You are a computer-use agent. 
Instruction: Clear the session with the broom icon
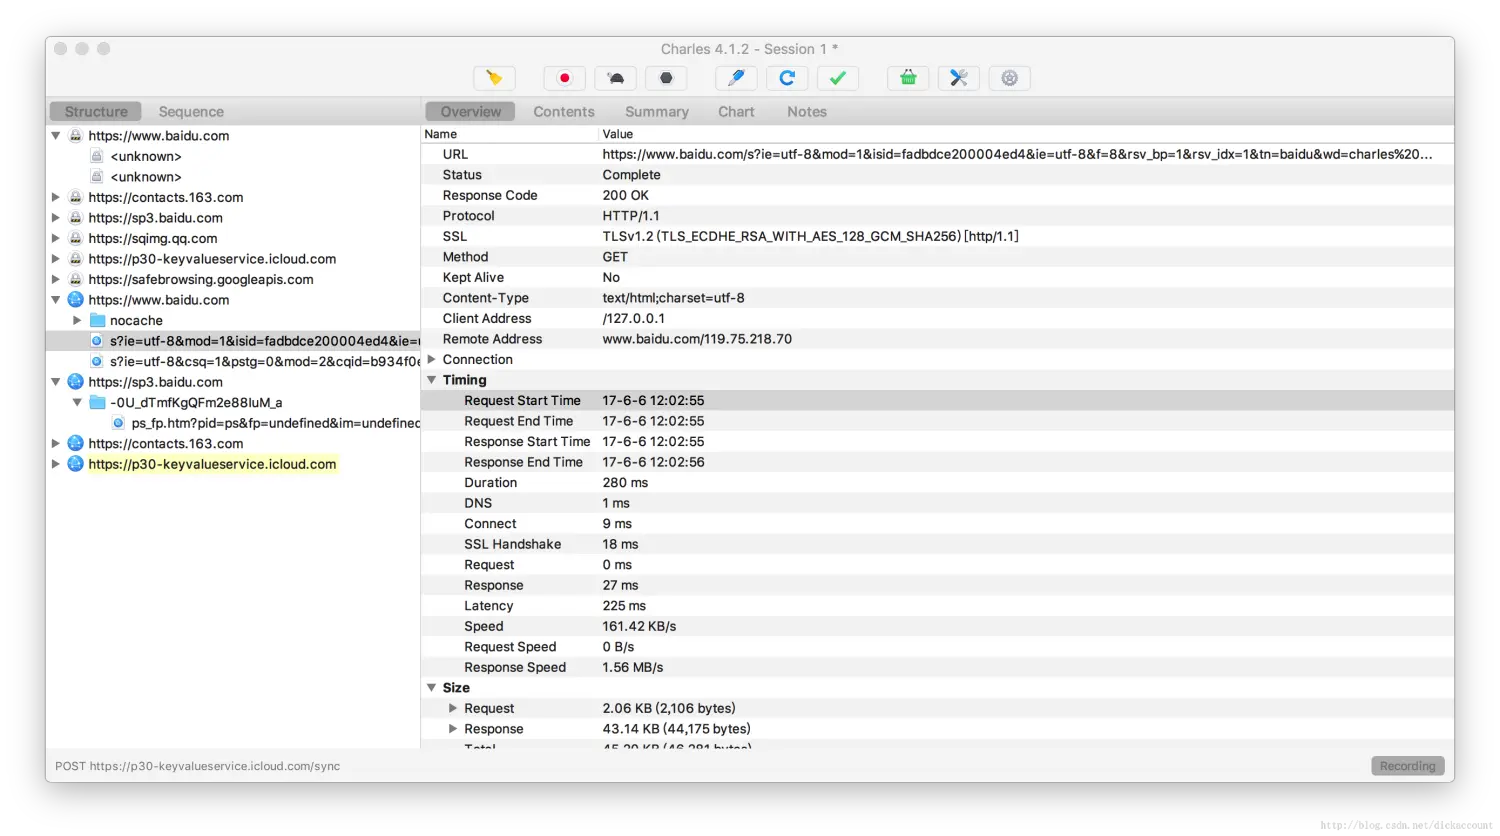[494, 78]
